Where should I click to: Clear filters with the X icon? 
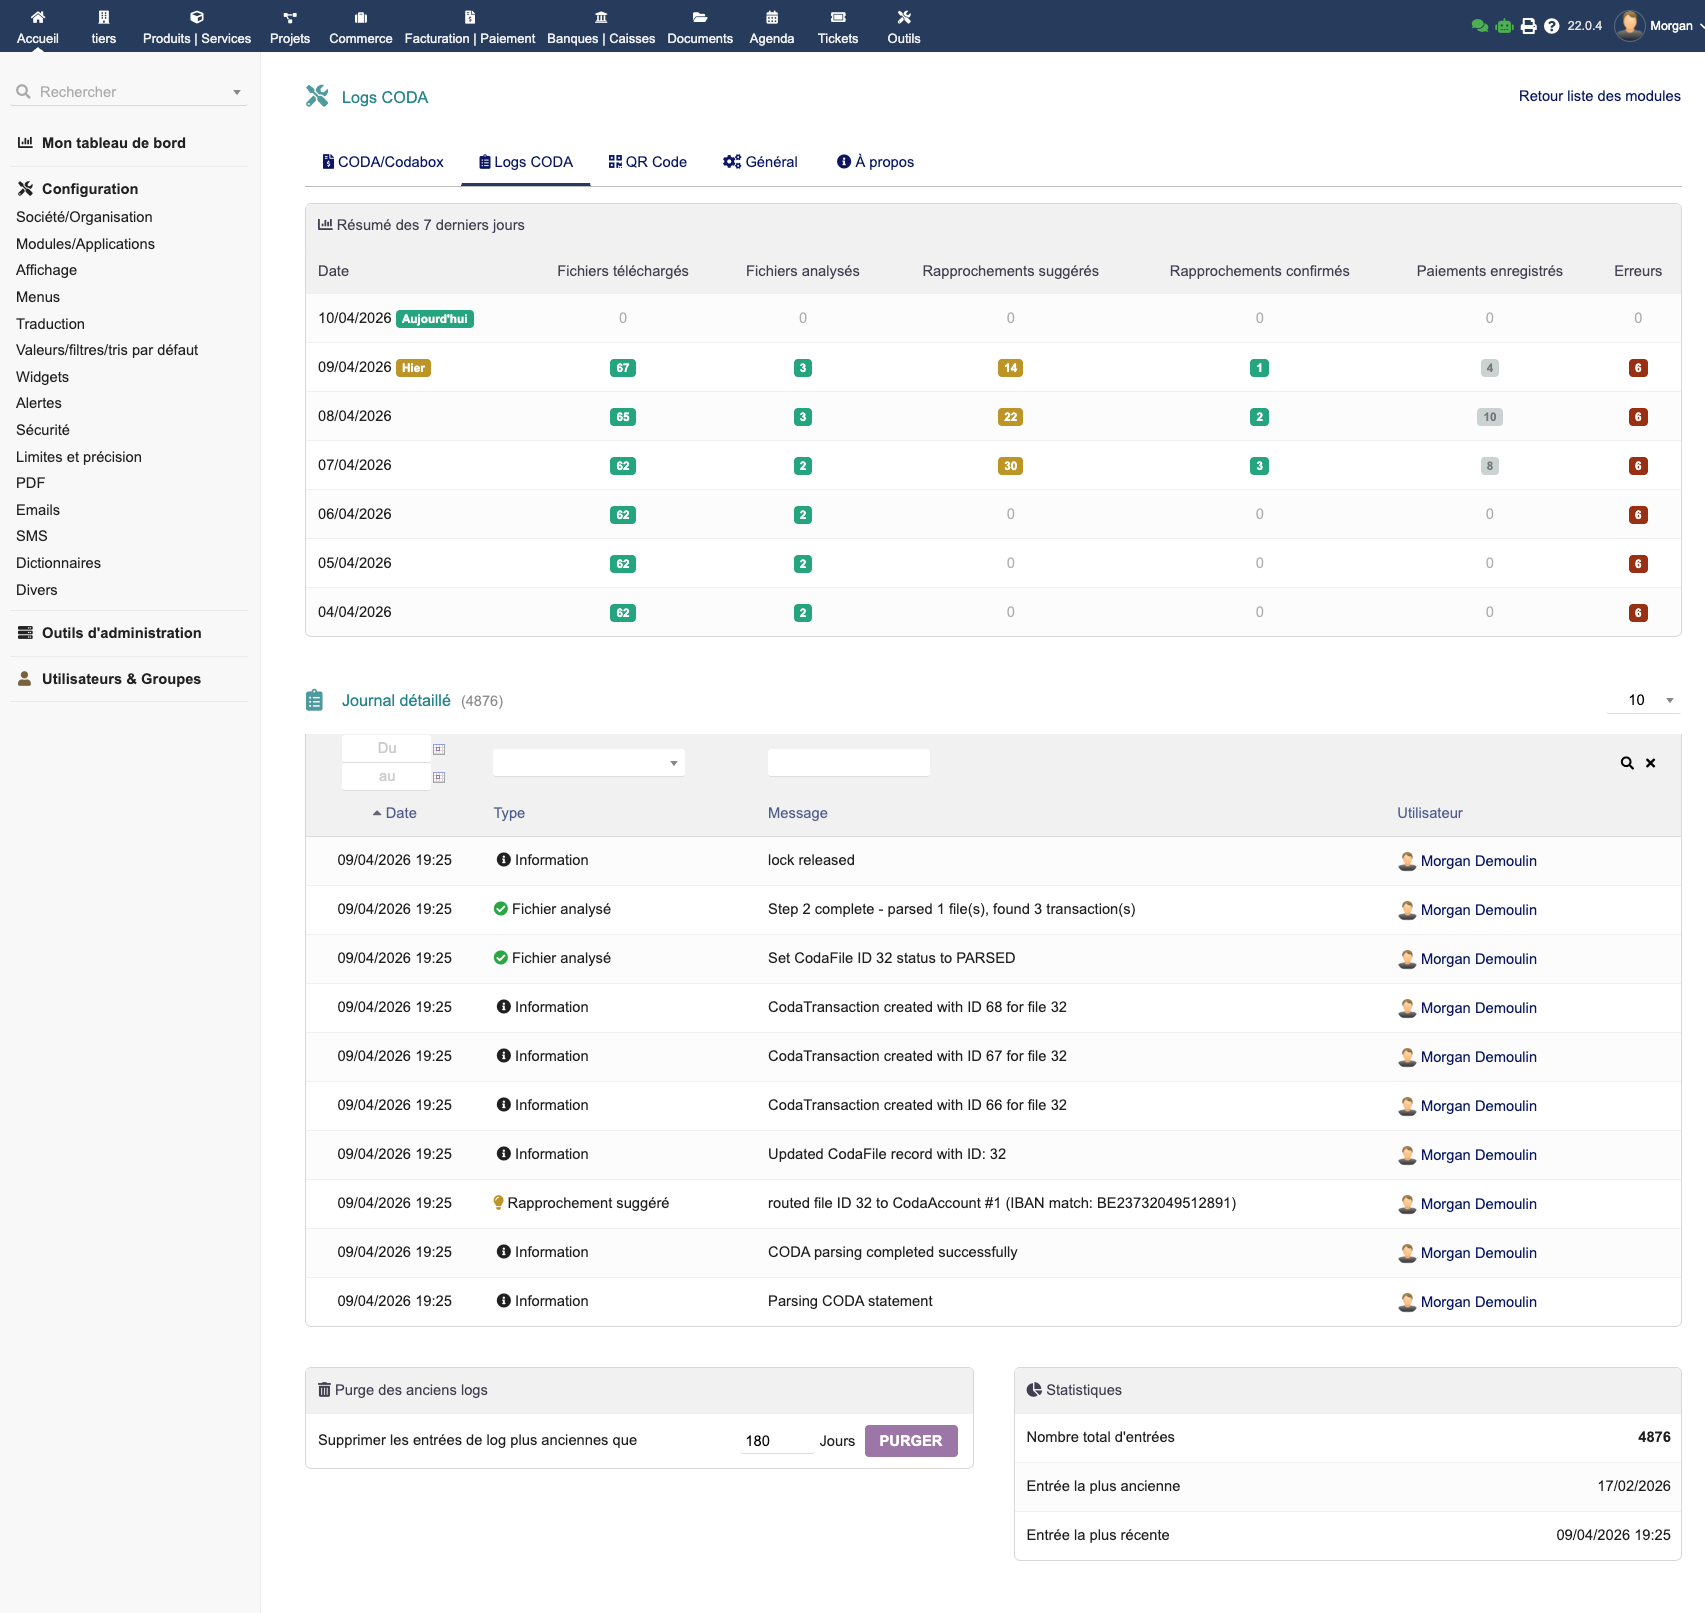[x=1650, y=762]
